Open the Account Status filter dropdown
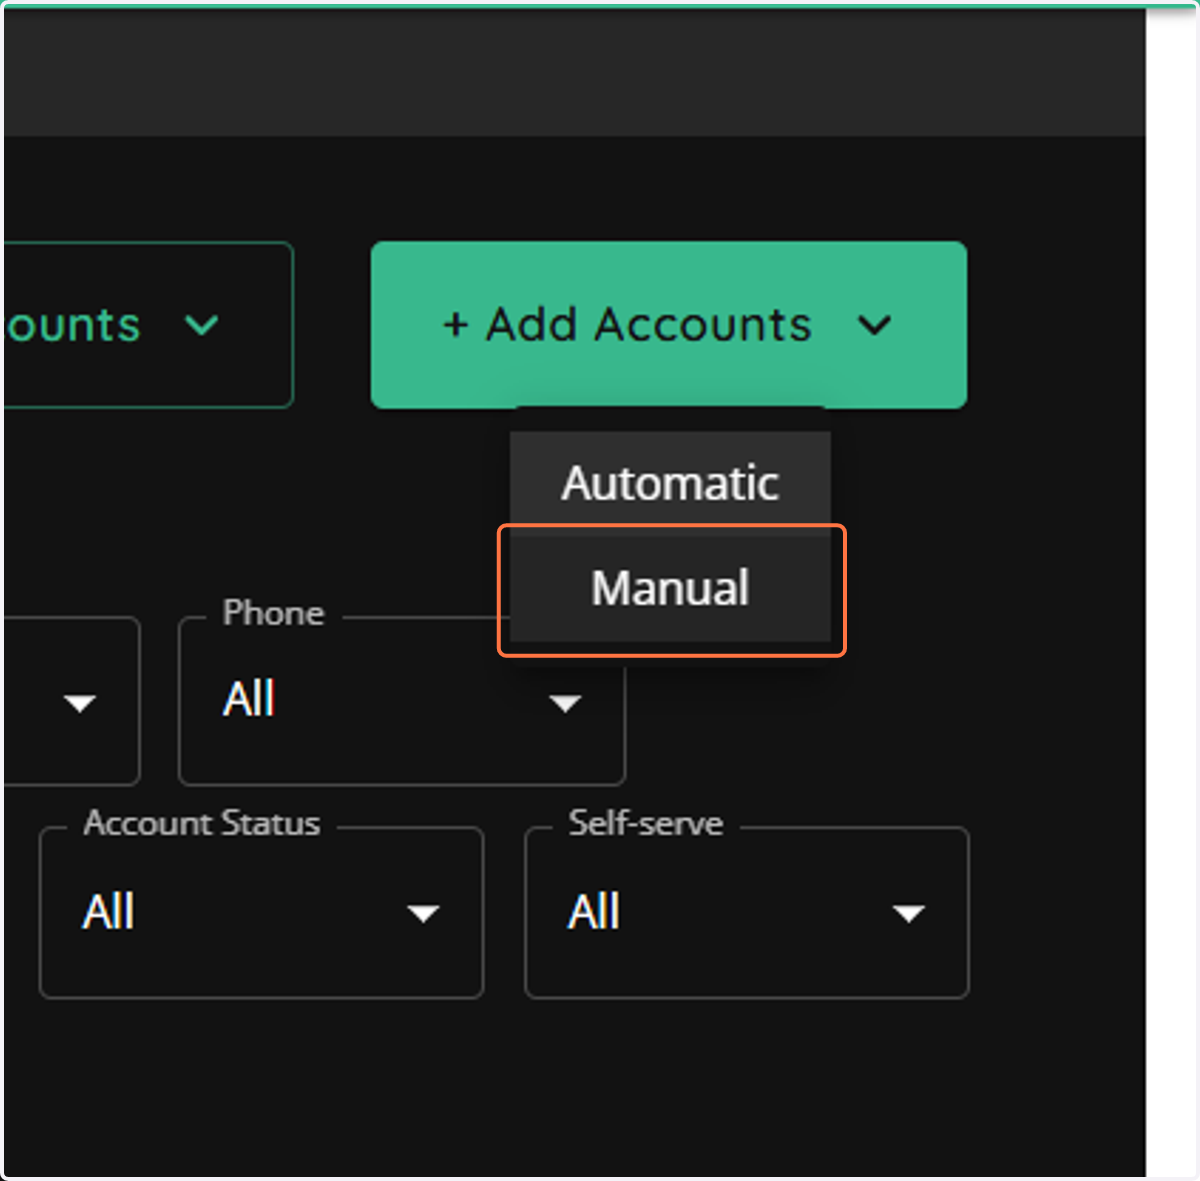This screenshot has height=1181, width=1200. coord(261,912)
